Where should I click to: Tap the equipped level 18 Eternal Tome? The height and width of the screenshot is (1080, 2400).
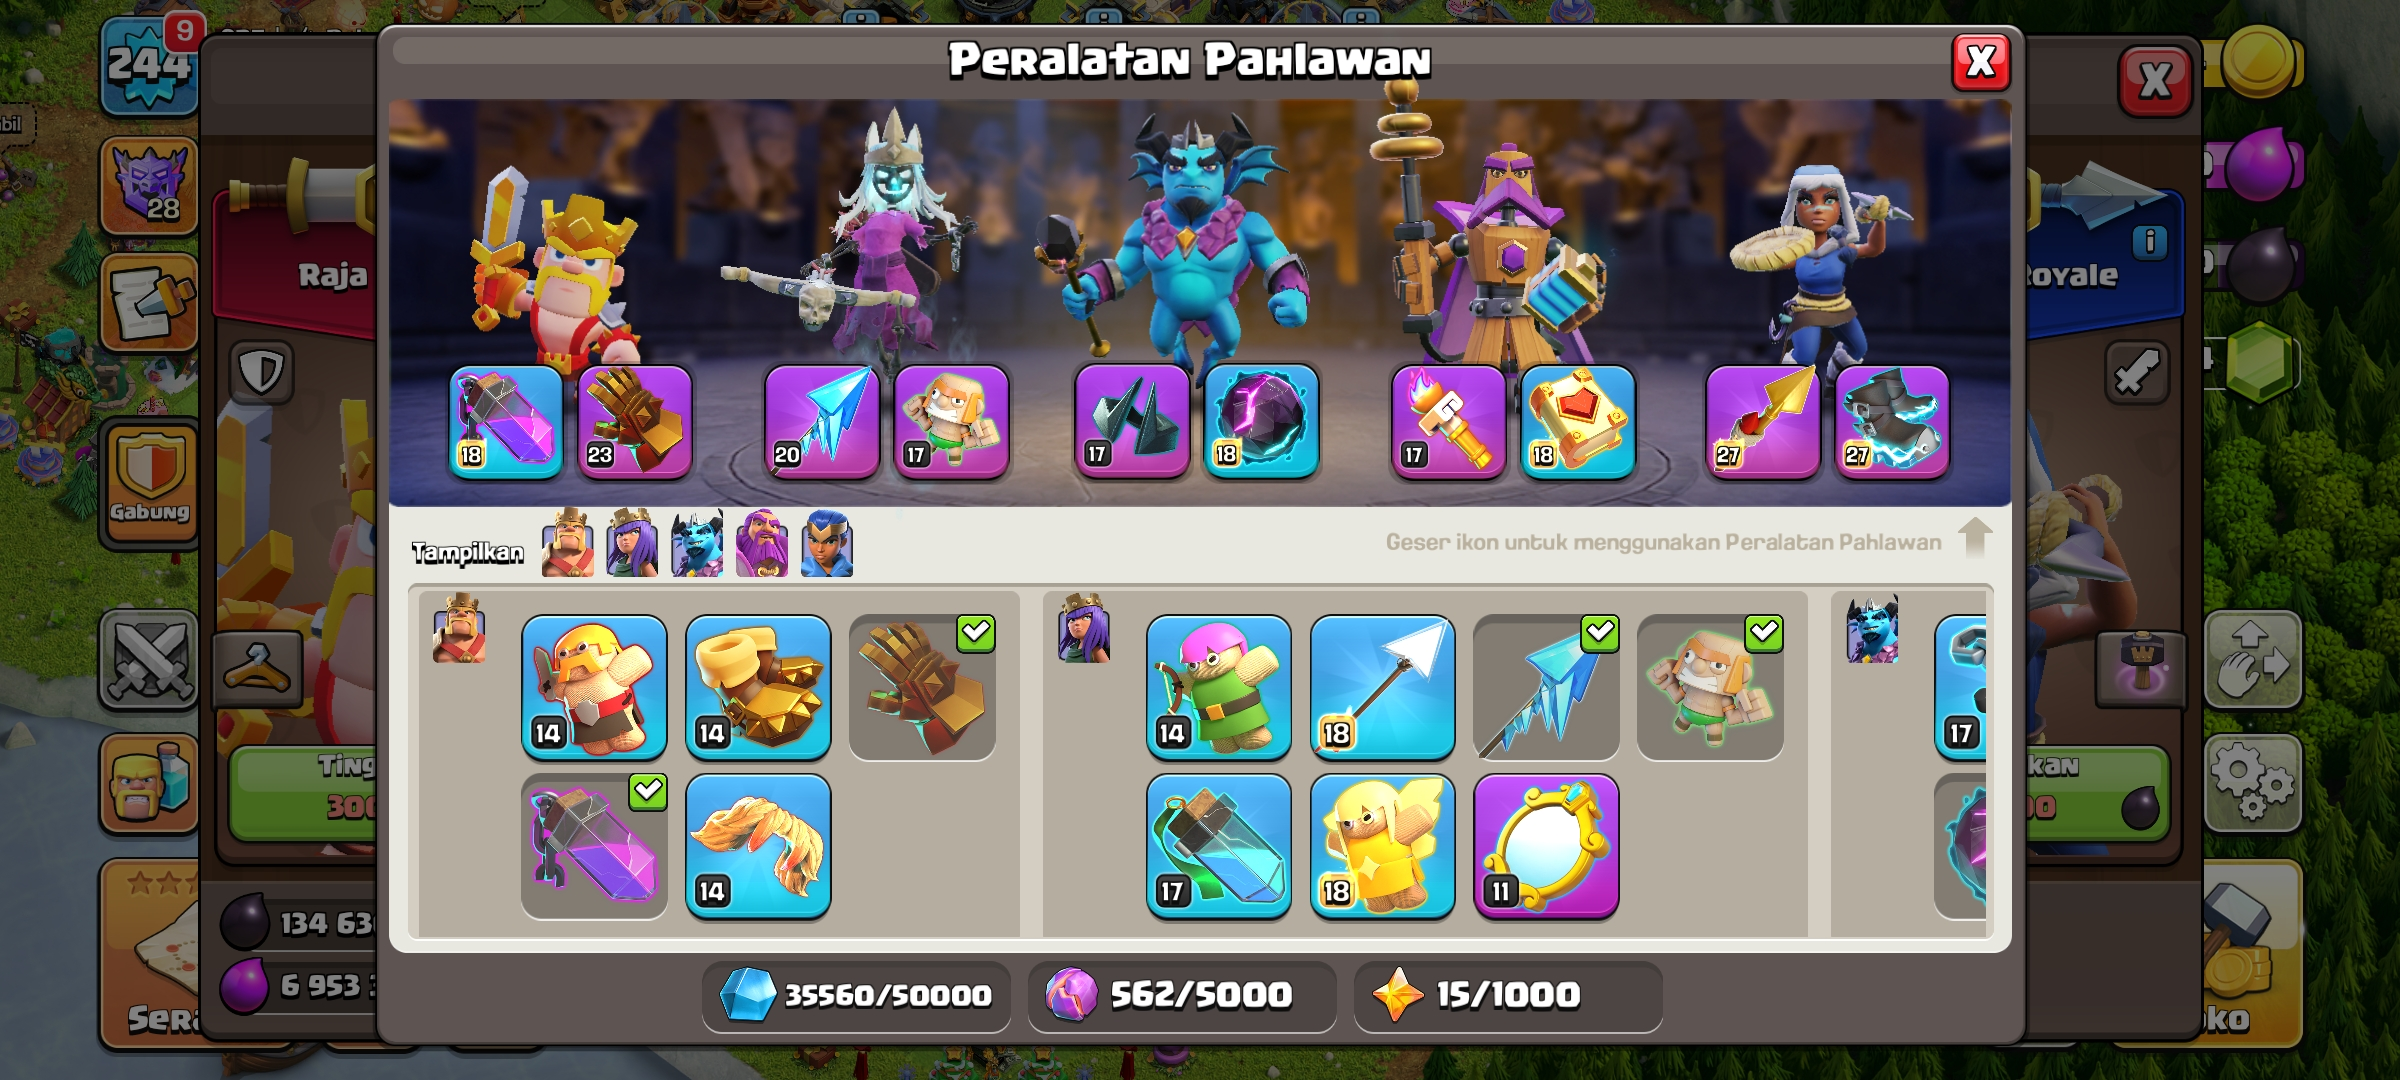coord(1578,422)
